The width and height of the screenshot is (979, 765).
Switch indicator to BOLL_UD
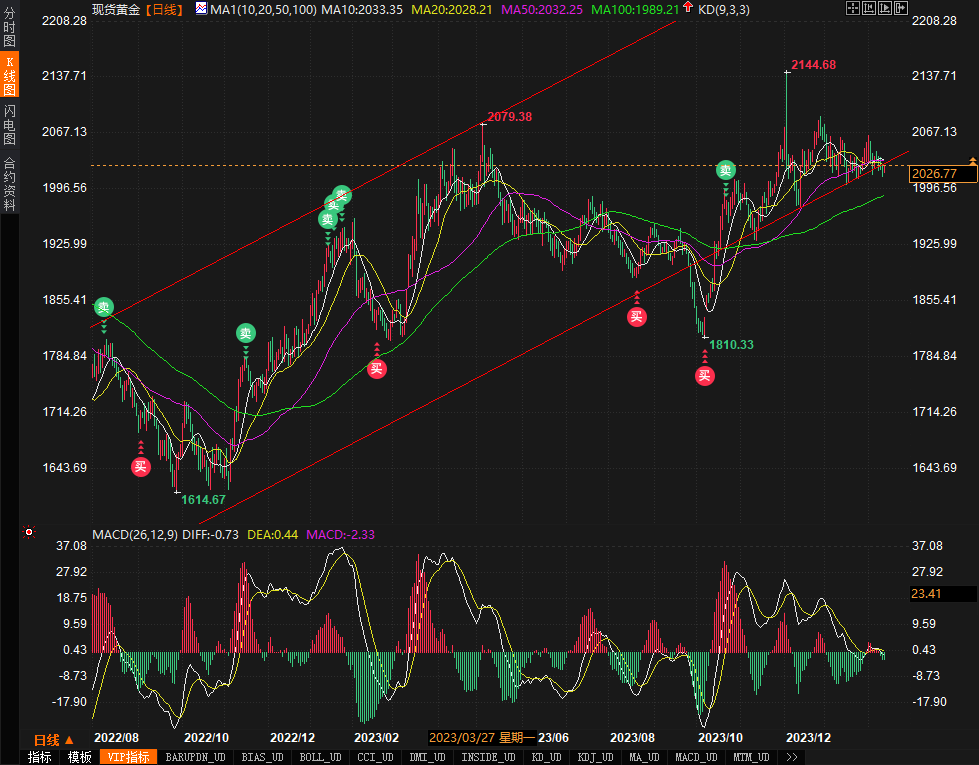click(x=320, y=757)
